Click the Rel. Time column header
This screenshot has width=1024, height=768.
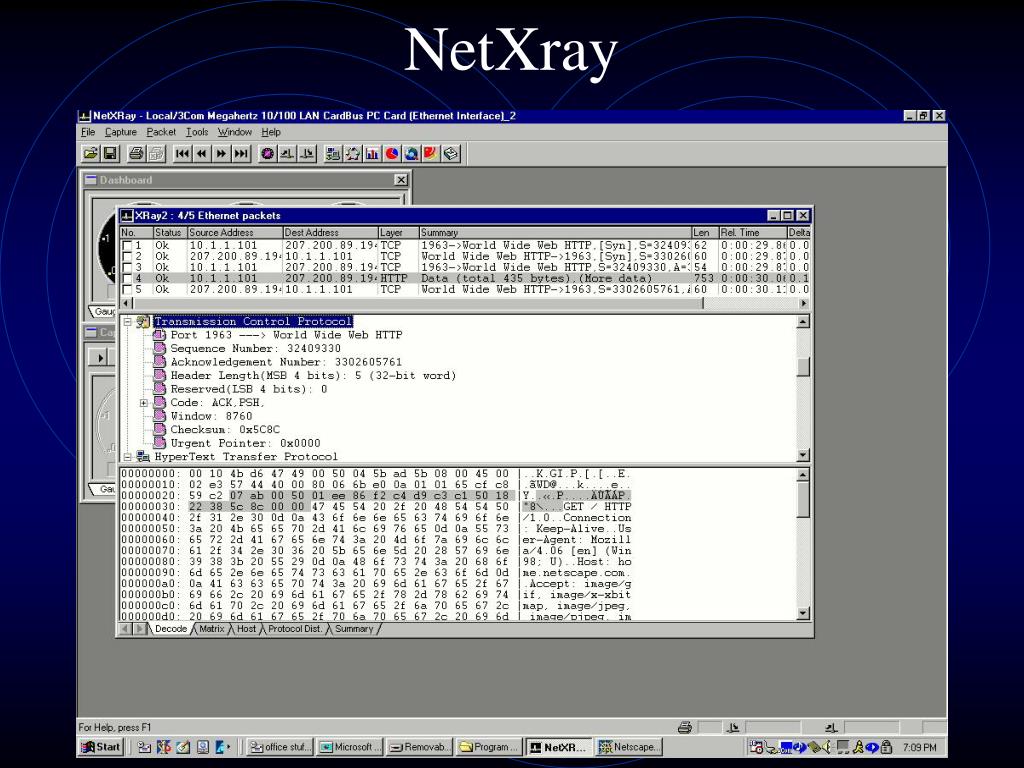[x=753, y=232]
